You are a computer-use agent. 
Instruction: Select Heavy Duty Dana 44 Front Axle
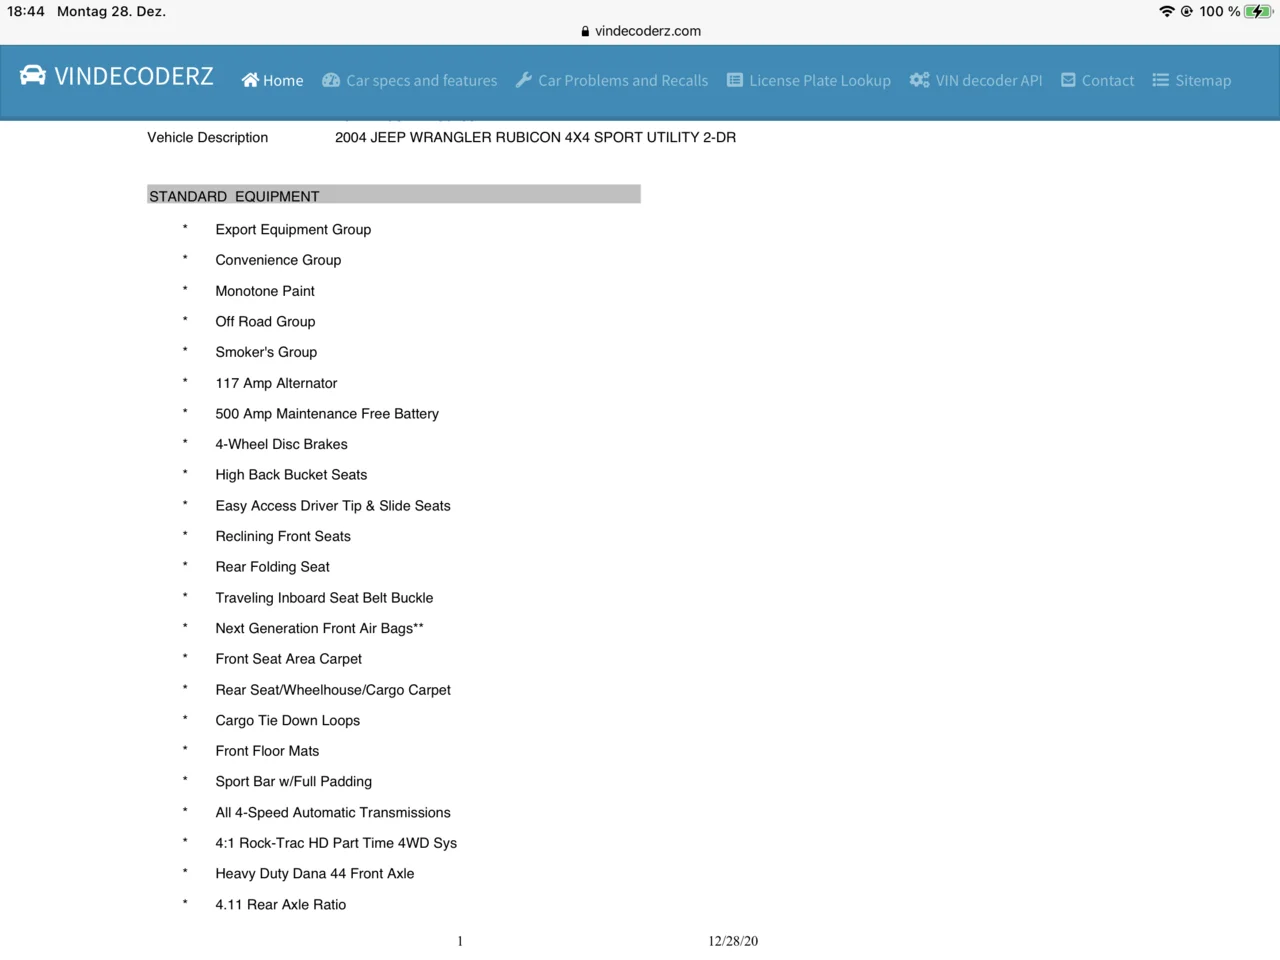tap(314, 873)
